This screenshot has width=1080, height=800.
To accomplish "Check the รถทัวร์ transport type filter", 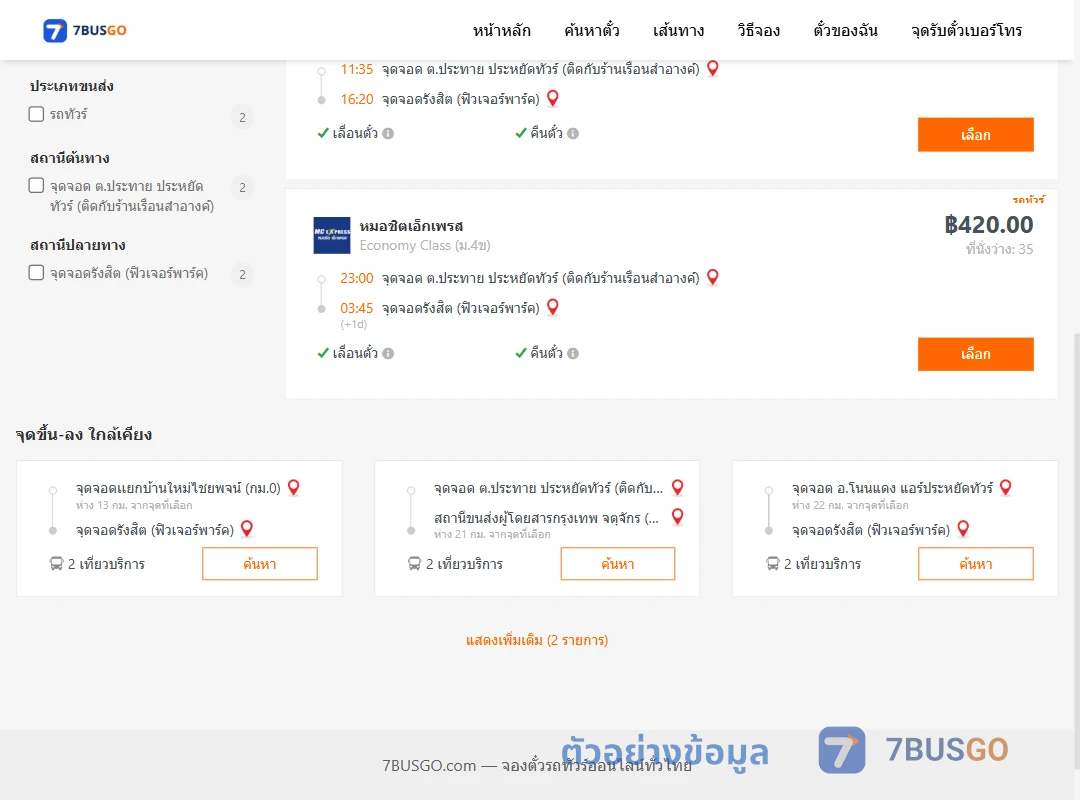I will [x=37, y=114].
